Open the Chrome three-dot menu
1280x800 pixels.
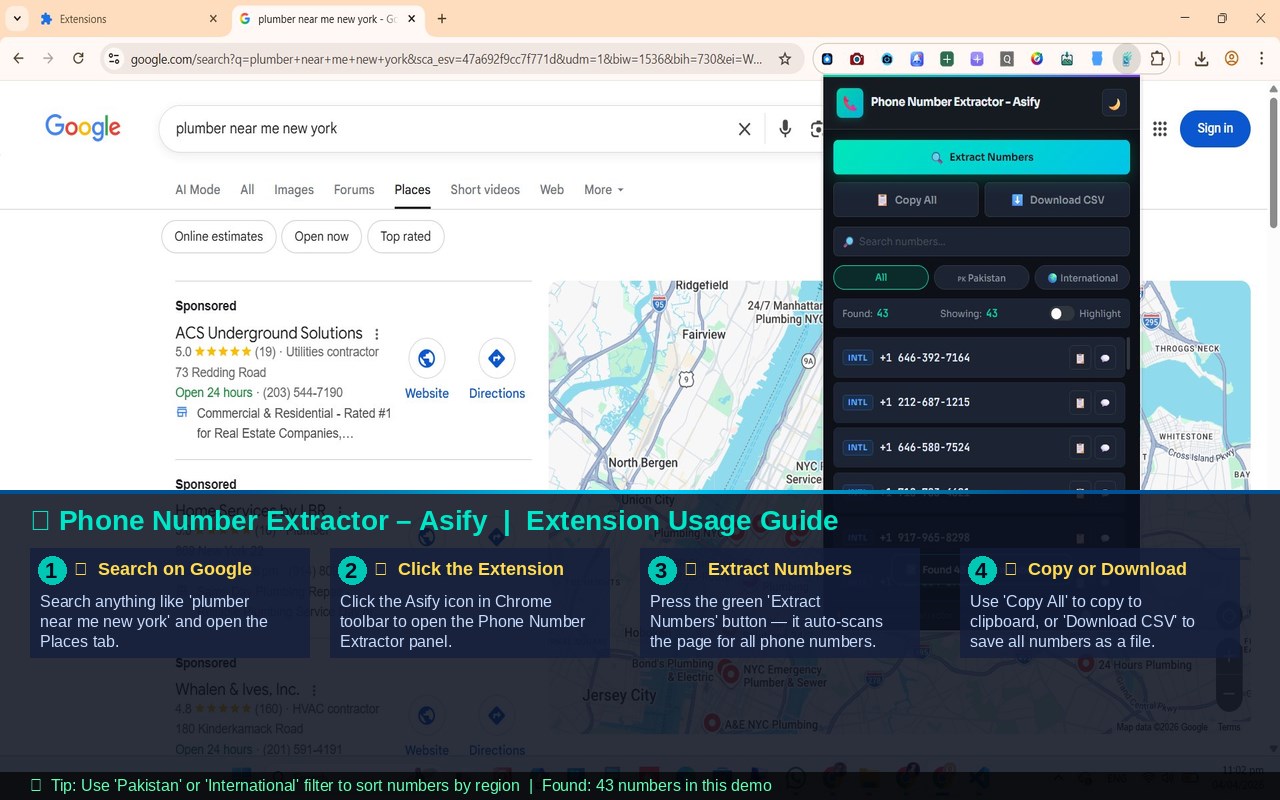pyautogui.click(x=1262, y=59)
